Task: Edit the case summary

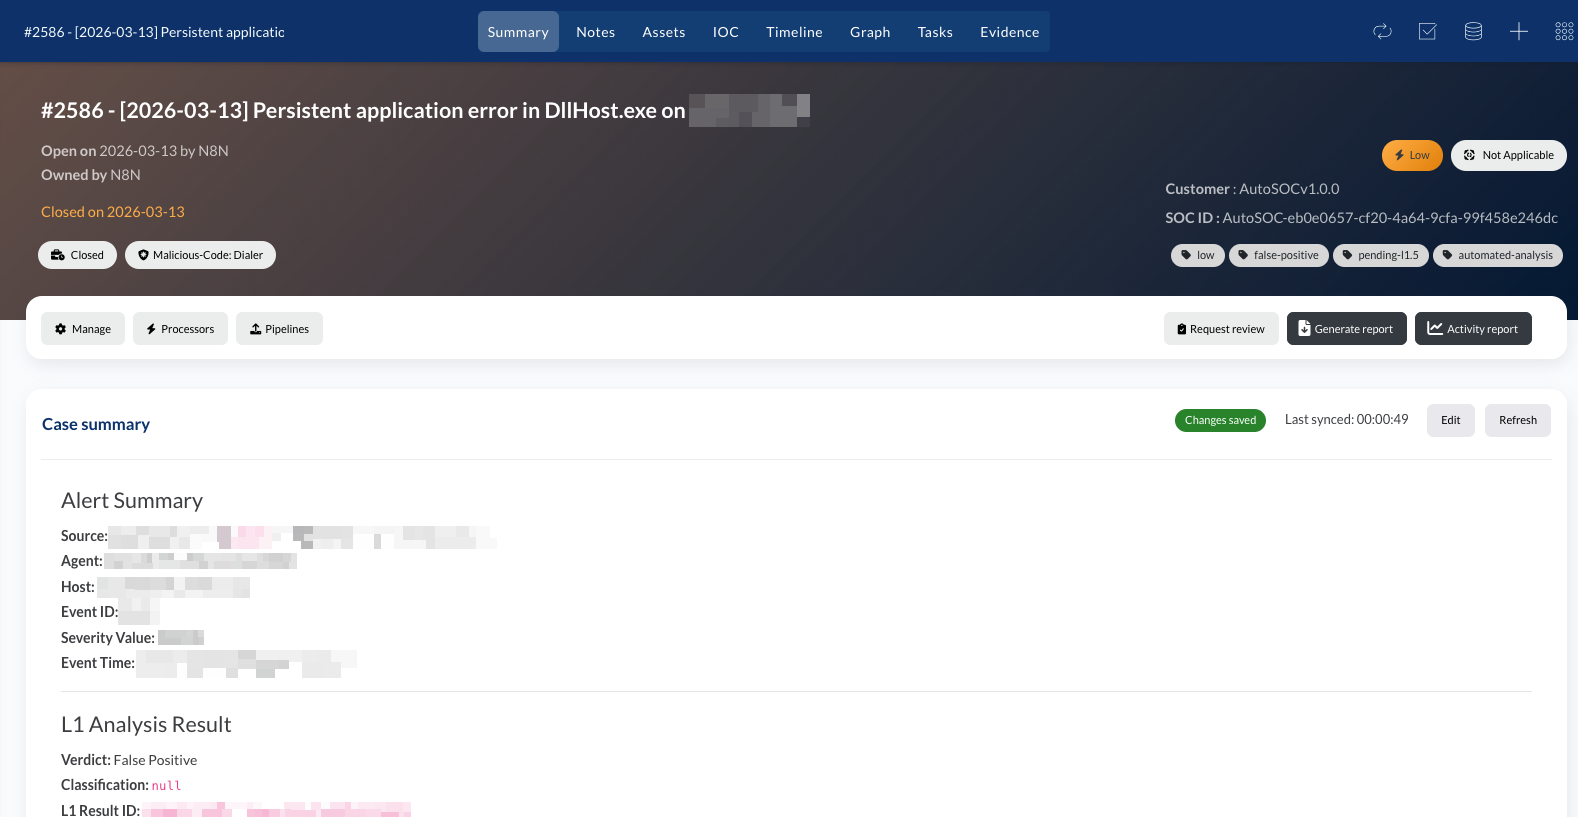Action: point(1450,420)
